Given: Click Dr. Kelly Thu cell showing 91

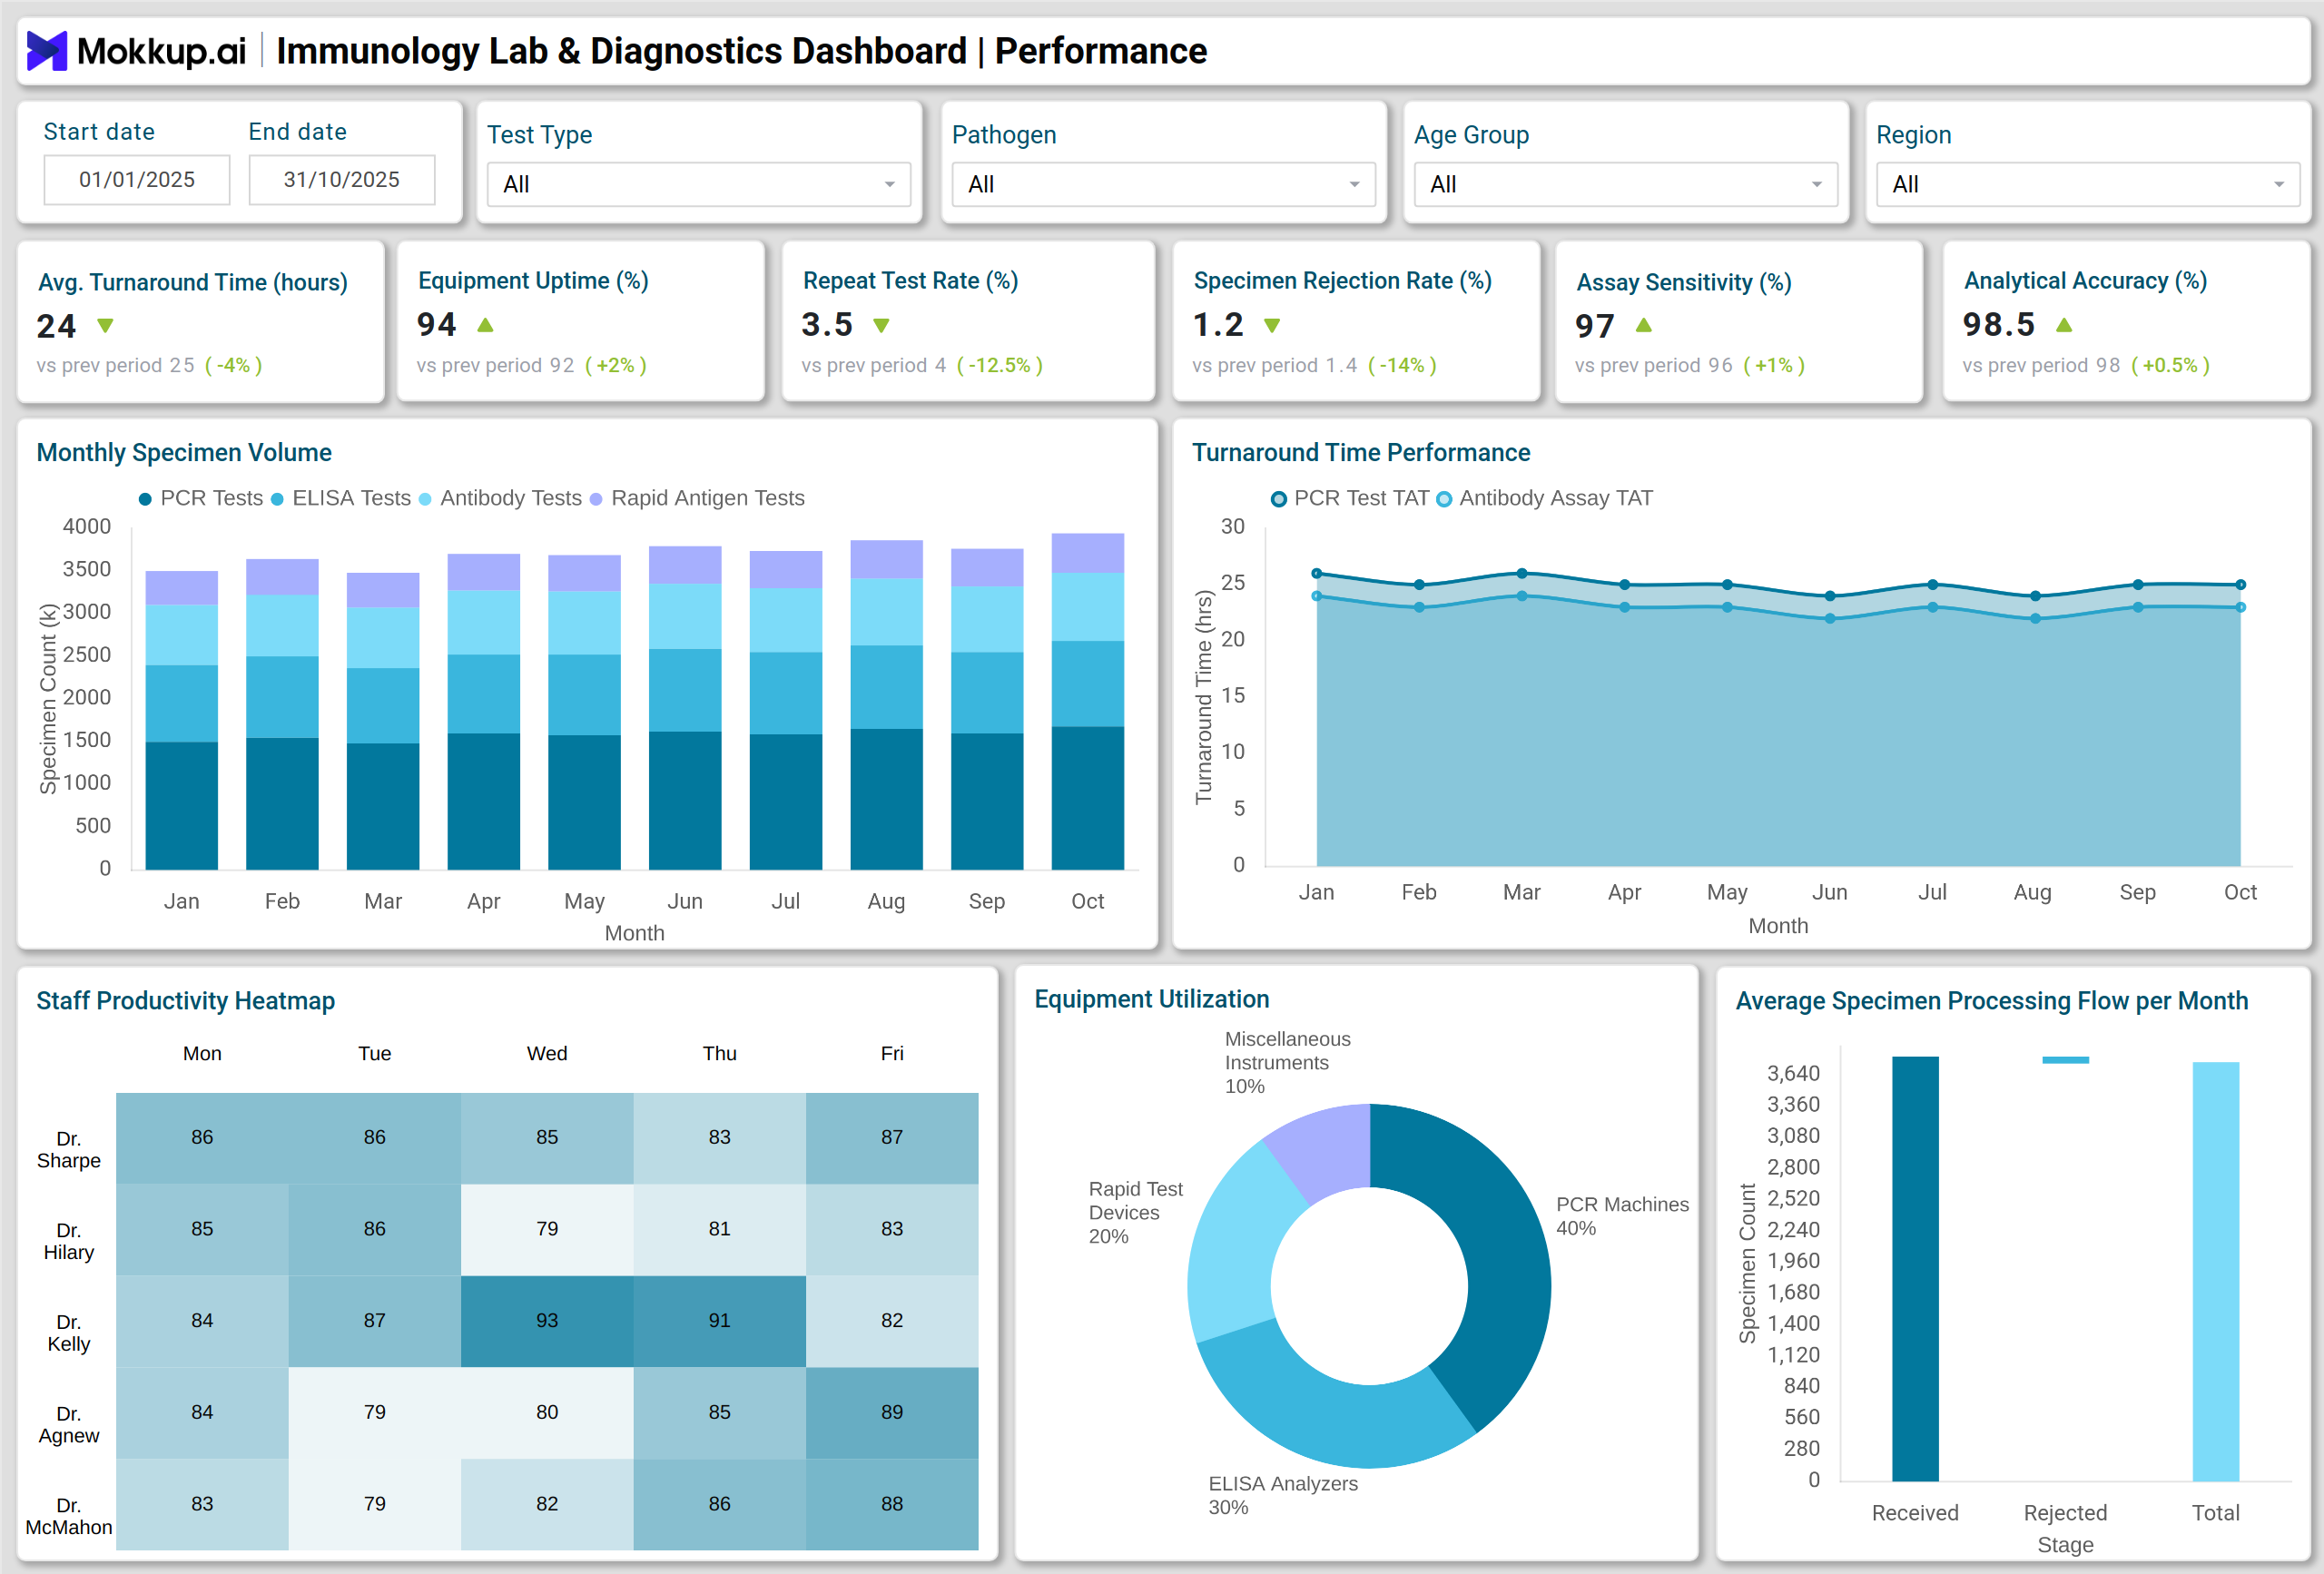Looking at the screenshot, I should 720,1320.
